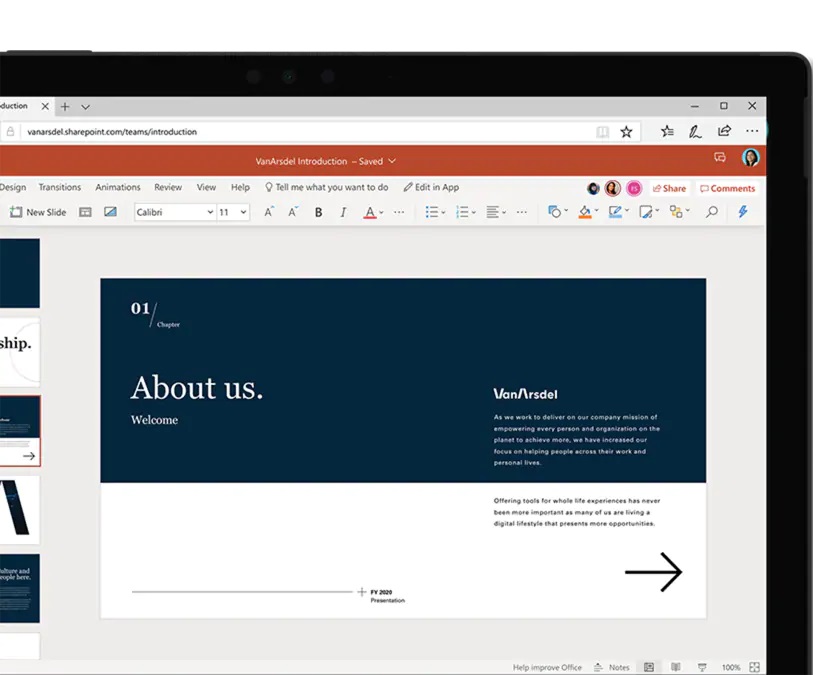This screenshot has width=830, height=675.
Task: Open the Find magnifier icon in toolbar
Action: click(712, 212)
